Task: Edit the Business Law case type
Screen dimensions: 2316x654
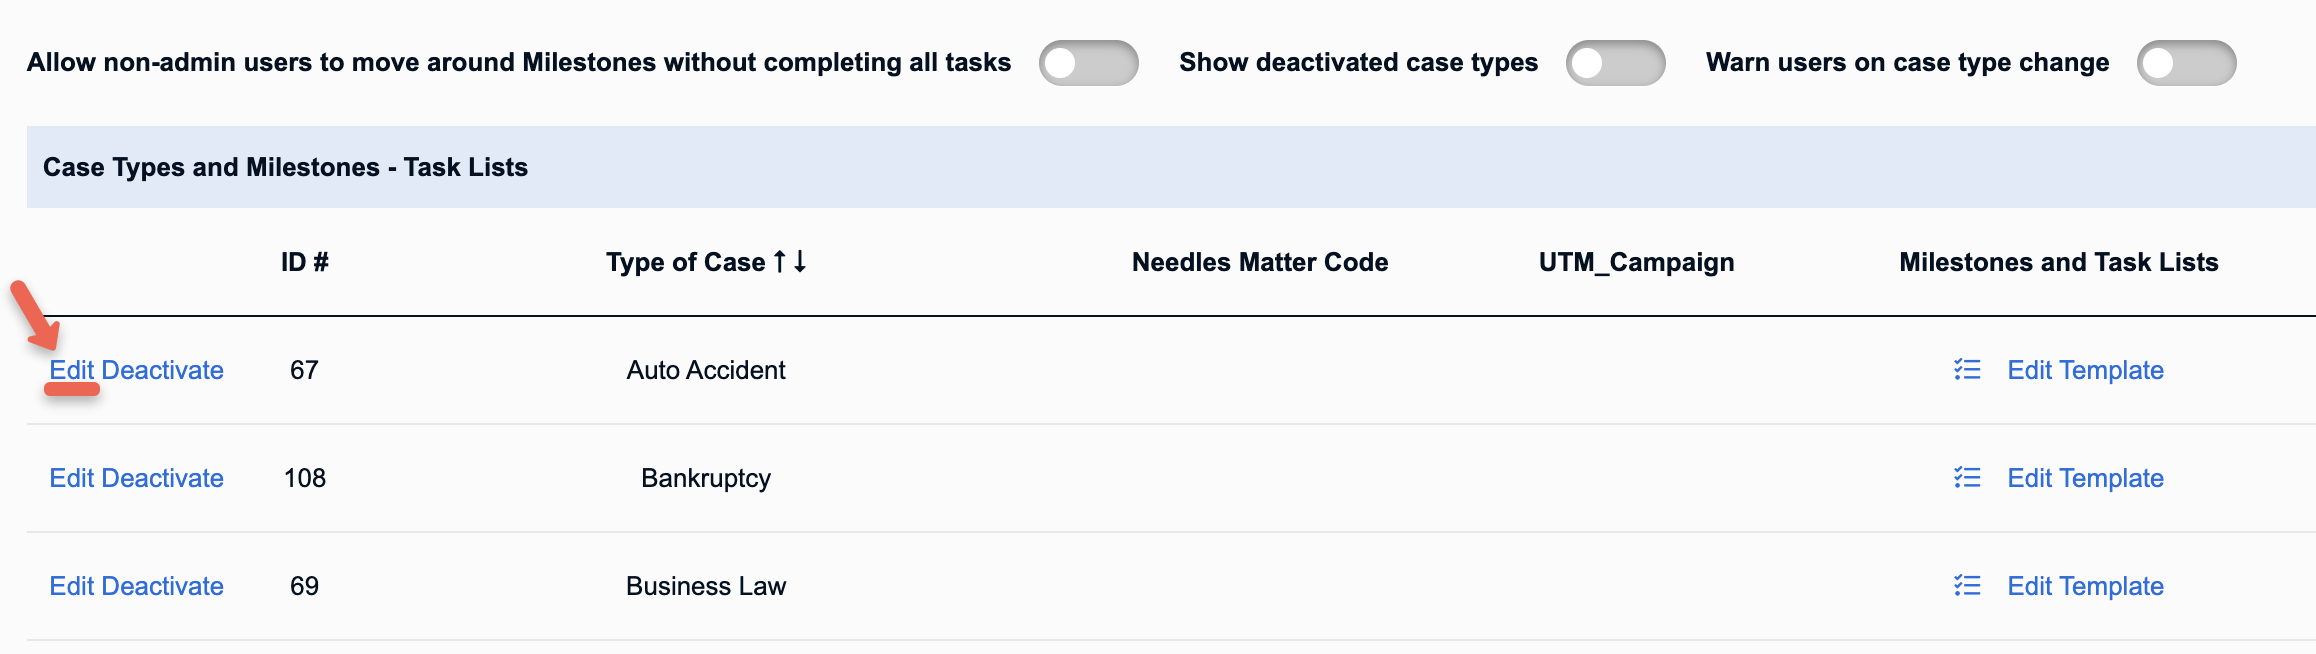Action: pos(72,586)
